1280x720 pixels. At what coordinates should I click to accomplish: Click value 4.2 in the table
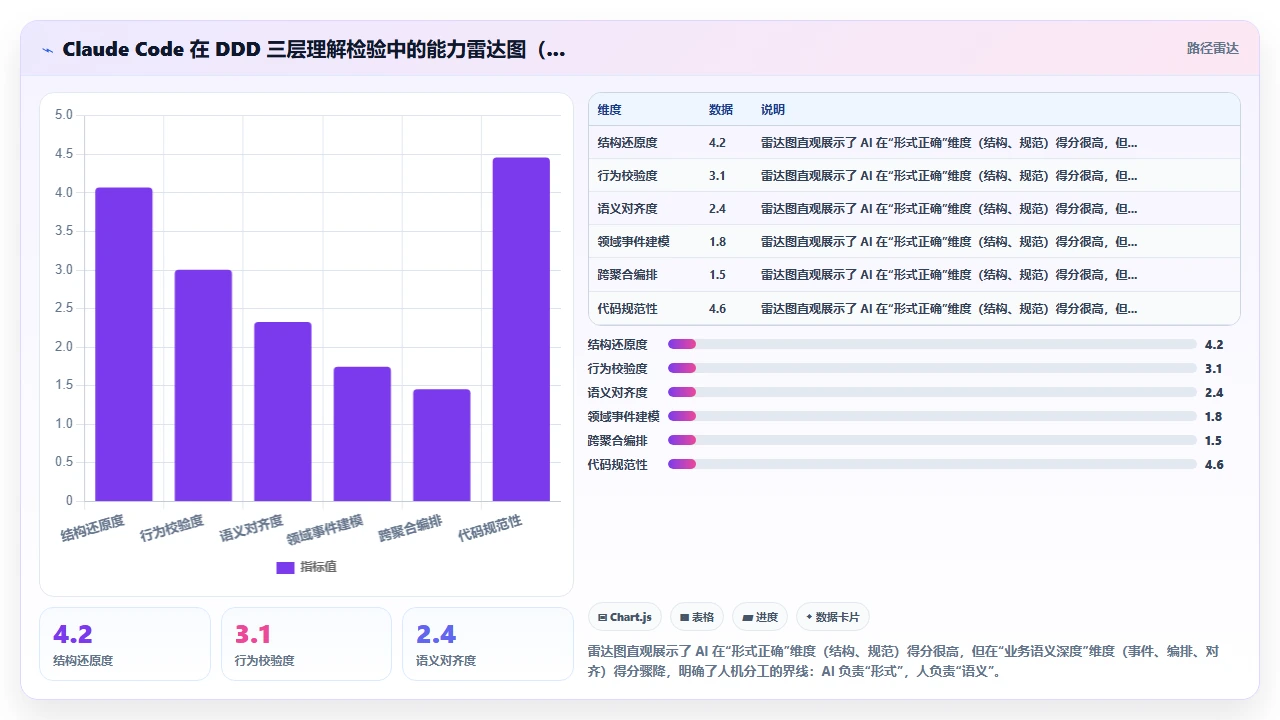[717, 143]
